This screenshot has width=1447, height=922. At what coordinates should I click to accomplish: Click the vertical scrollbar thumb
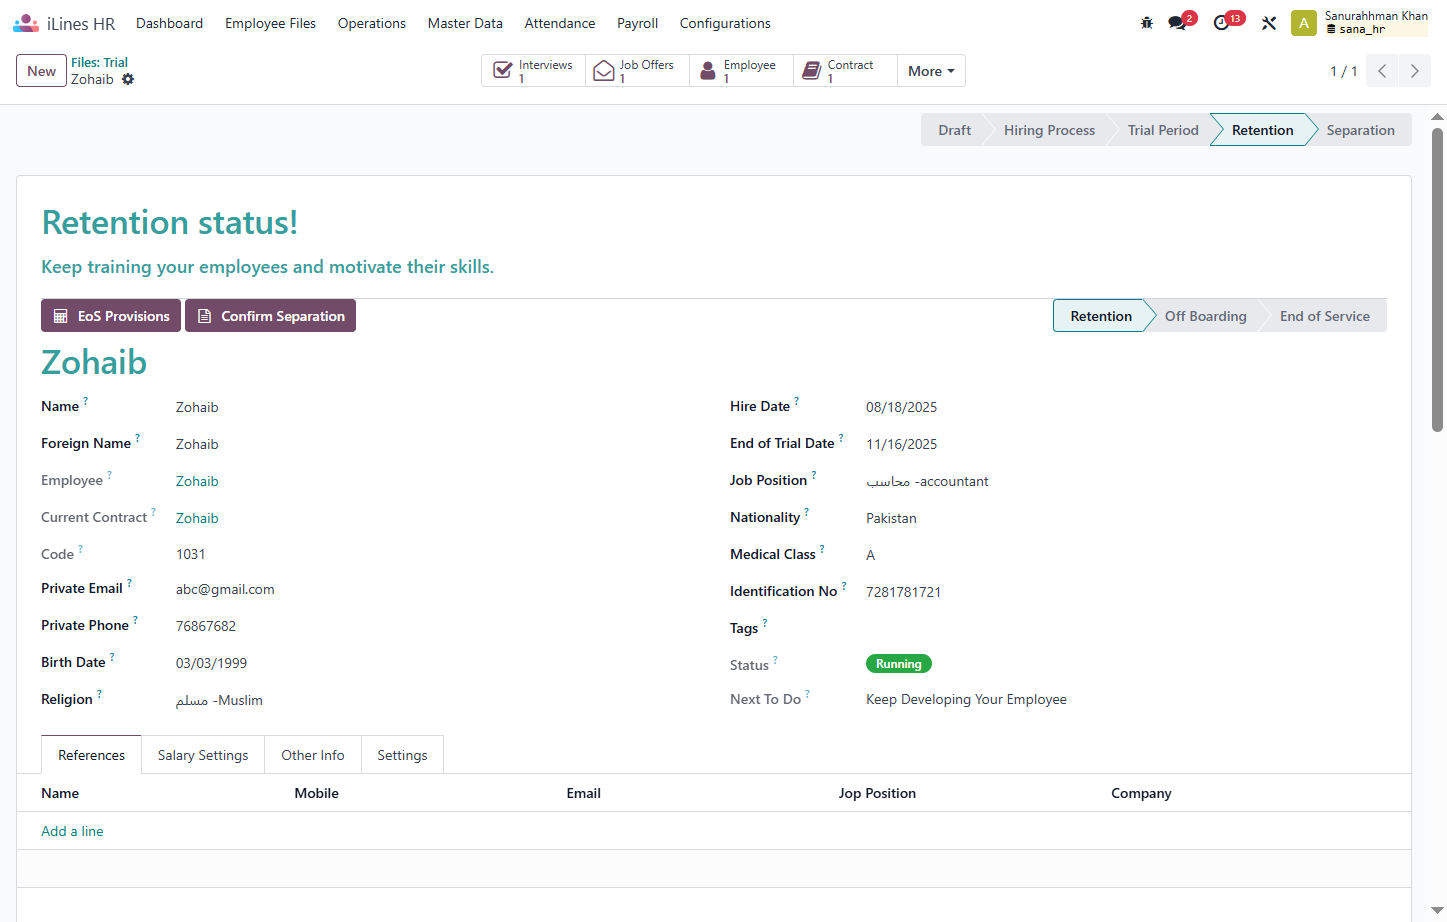tap(1437, 280)
